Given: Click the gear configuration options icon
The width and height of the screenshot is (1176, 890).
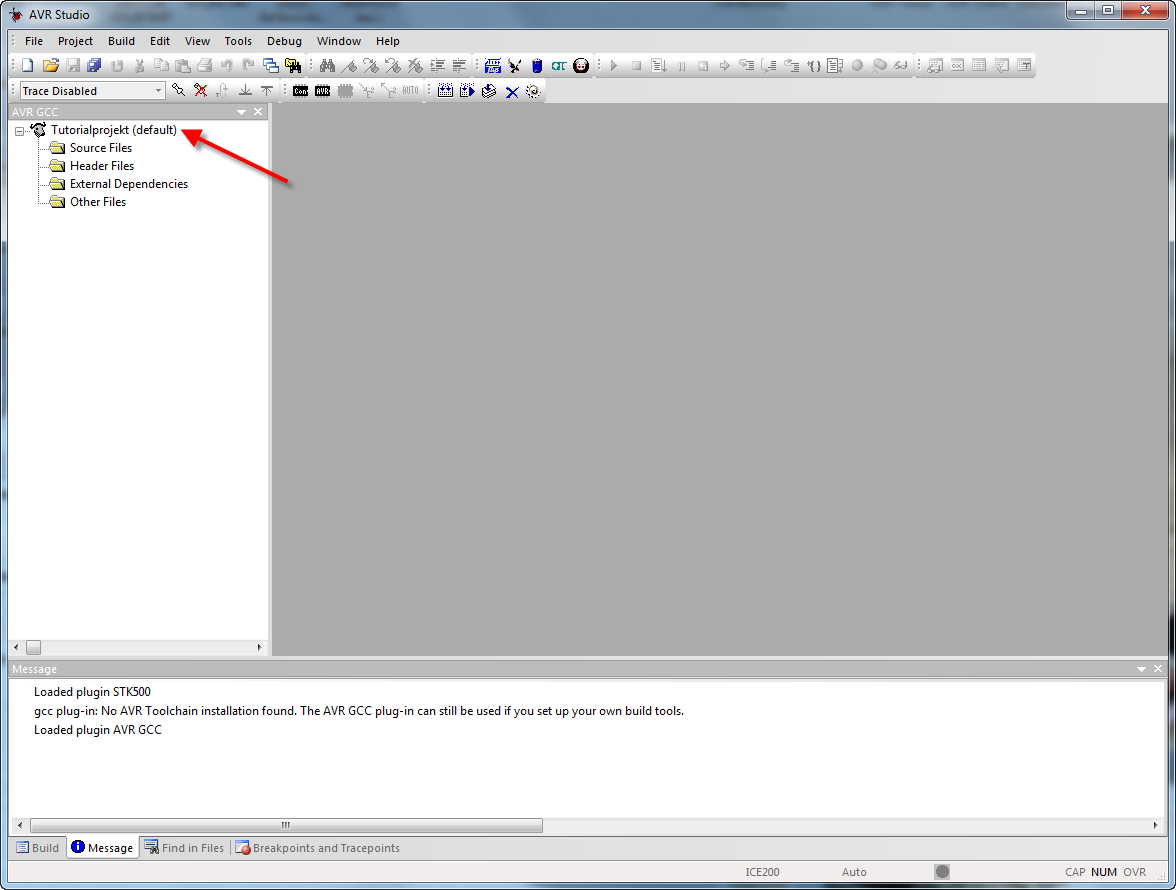Looking at the screenshot, I should coord(533,91).
